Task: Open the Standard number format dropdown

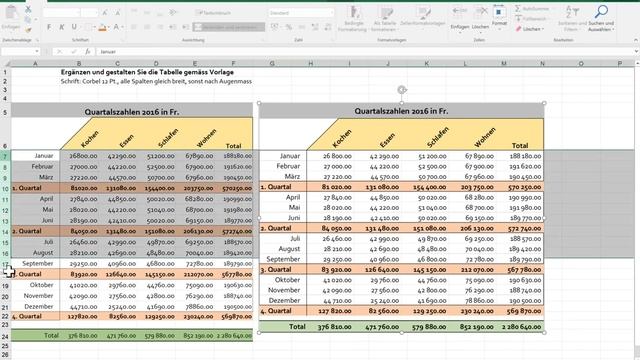Action: pyautogui.click(x=331, y=13)
